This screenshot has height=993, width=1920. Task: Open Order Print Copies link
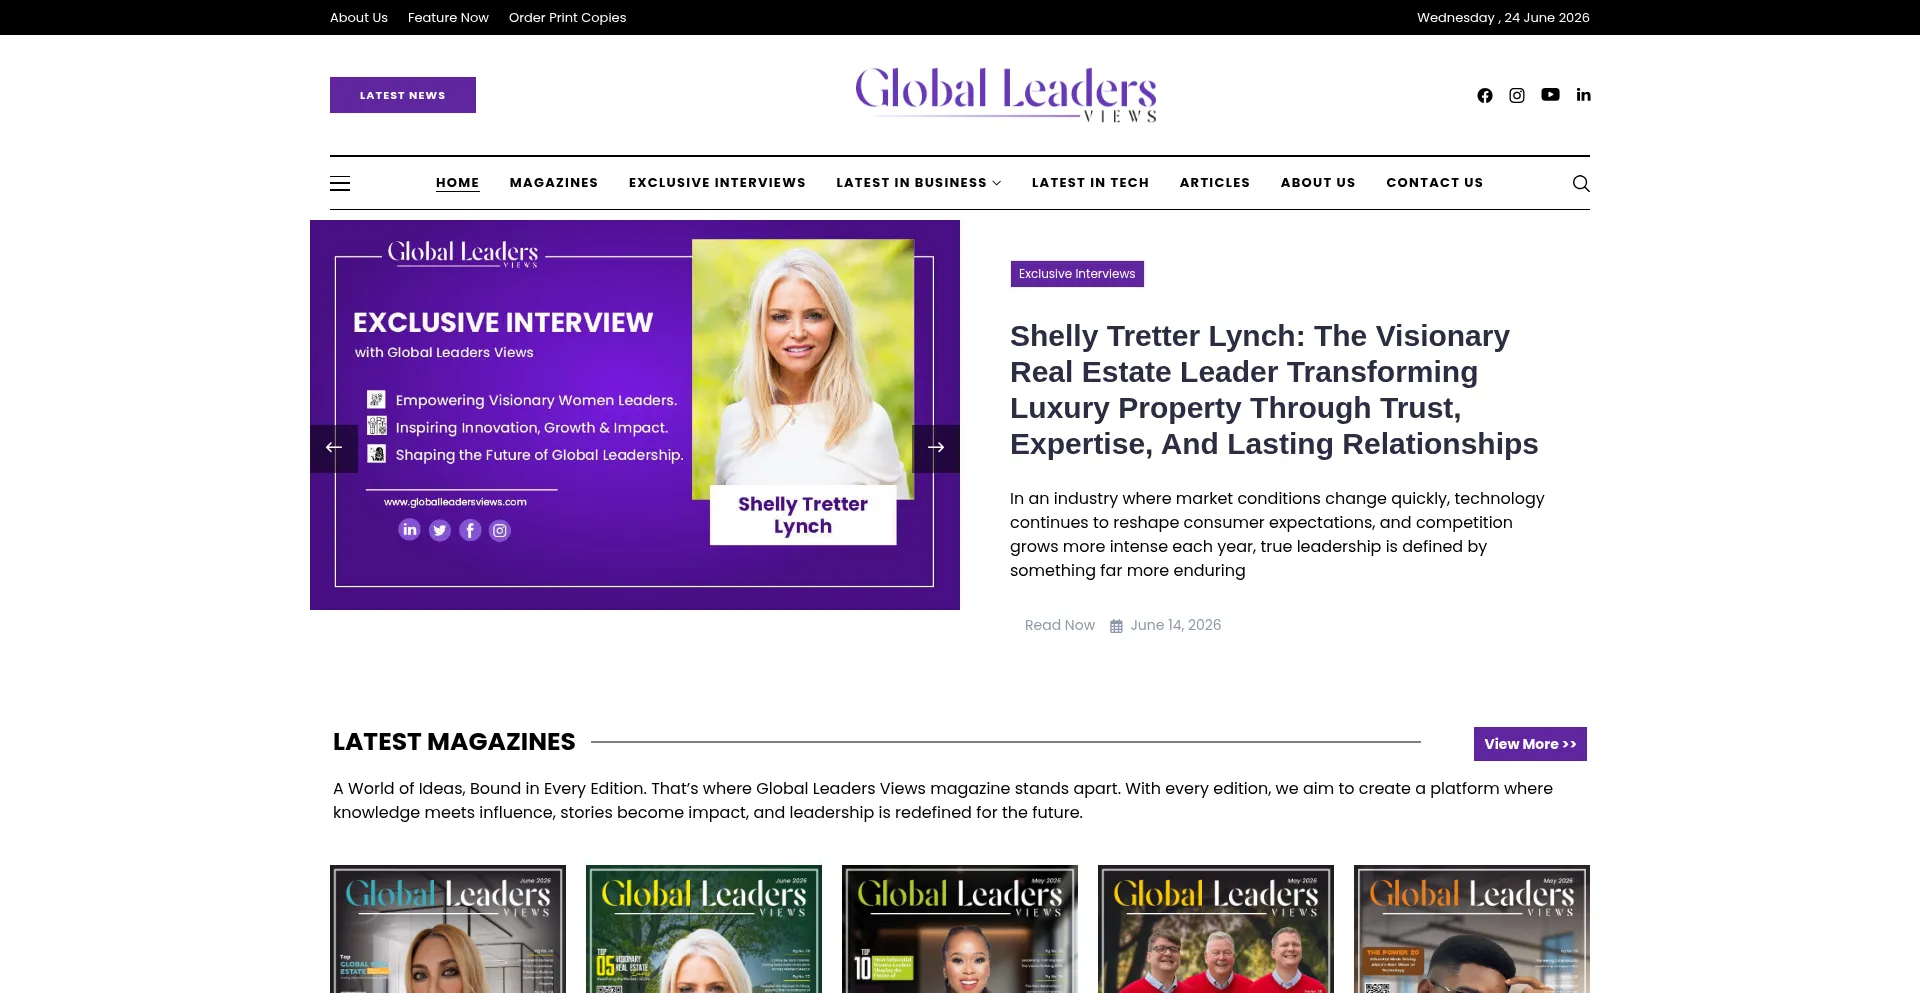click(567, 18)
